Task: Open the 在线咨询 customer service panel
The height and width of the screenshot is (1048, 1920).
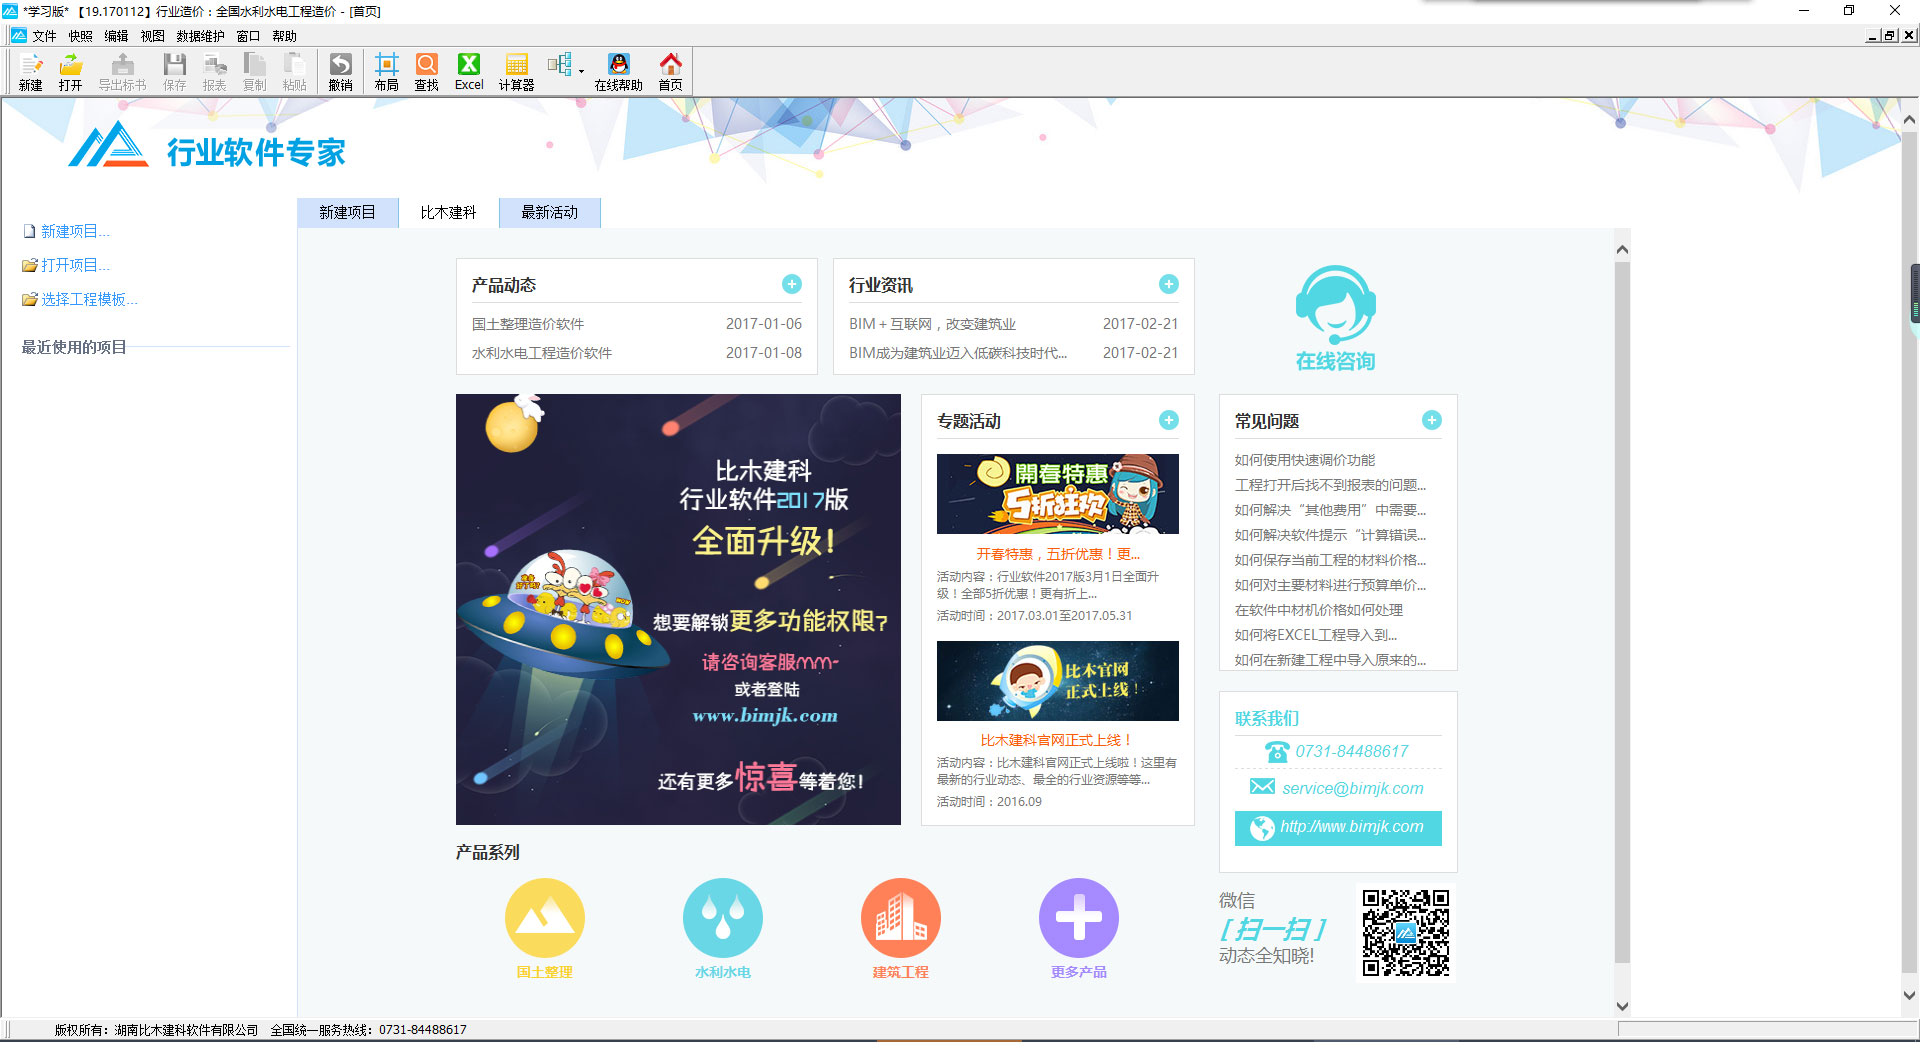Action: (1335, 316)
